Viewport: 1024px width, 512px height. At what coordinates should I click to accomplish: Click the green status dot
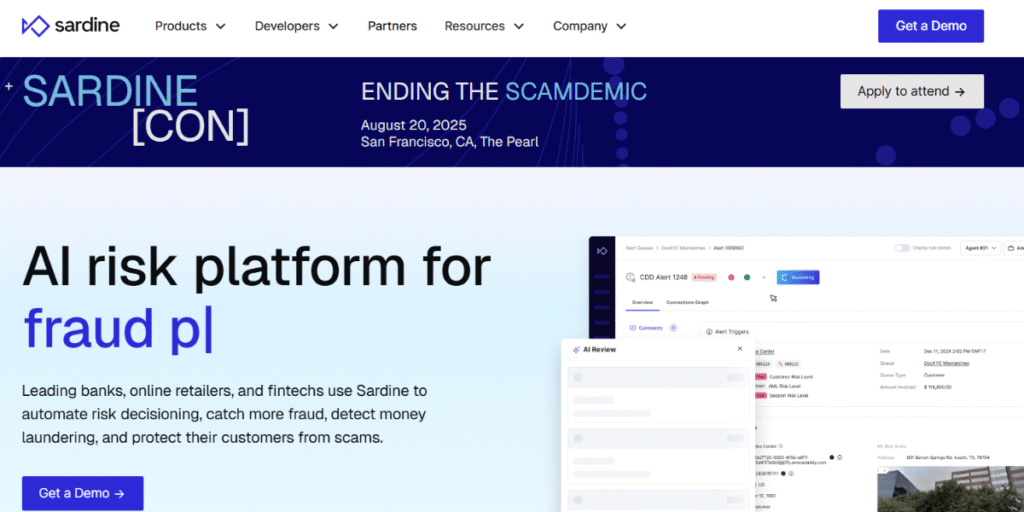click(x=747, y=278)
